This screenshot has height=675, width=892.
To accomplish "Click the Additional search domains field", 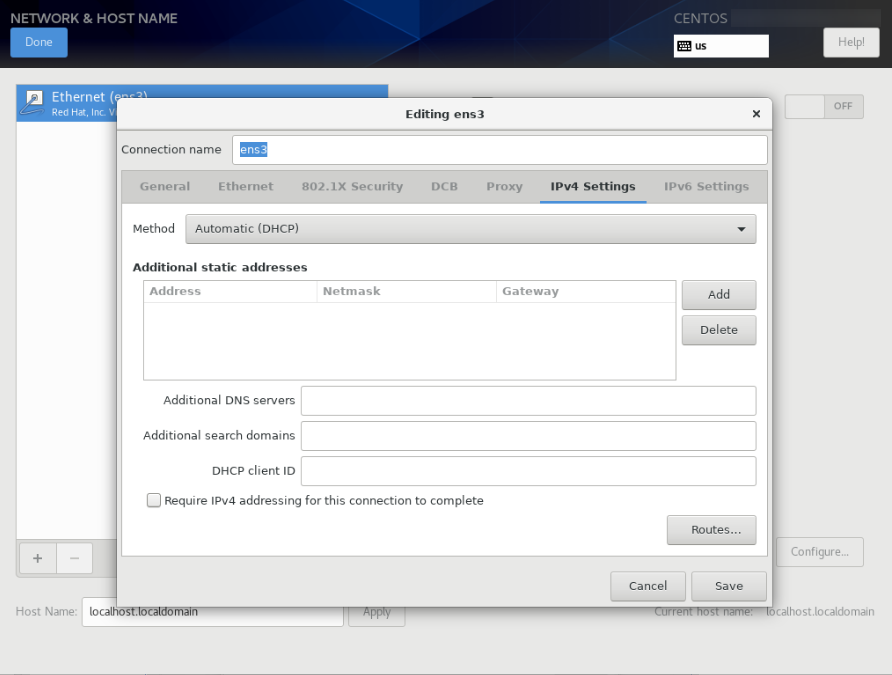I will pyautogui.click(x=528, y=436).
